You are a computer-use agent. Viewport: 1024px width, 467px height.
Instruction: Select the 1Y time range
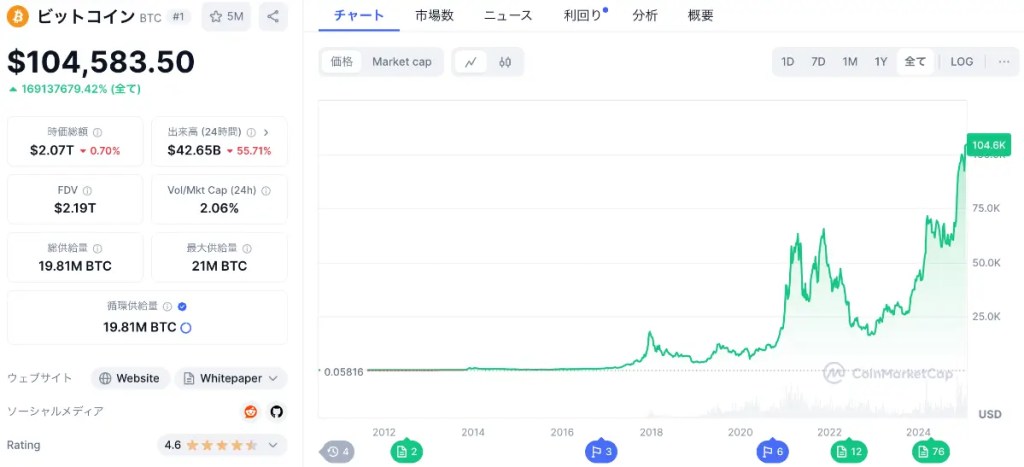point(881,62)
